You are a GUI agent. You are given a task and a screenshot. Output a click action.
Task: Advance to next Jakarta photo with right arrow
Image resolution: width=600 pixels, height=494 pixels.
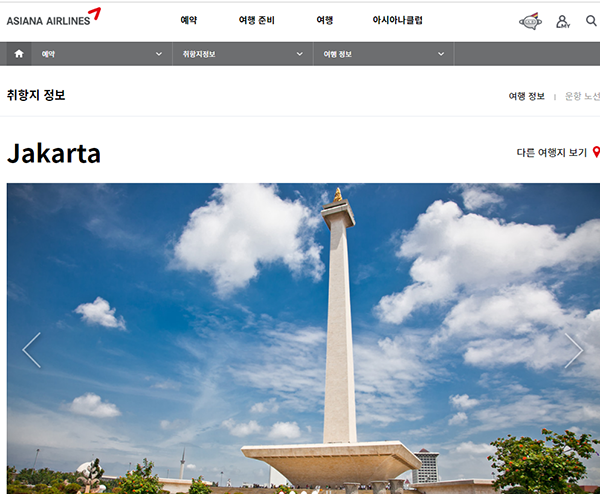pos(573,350)
